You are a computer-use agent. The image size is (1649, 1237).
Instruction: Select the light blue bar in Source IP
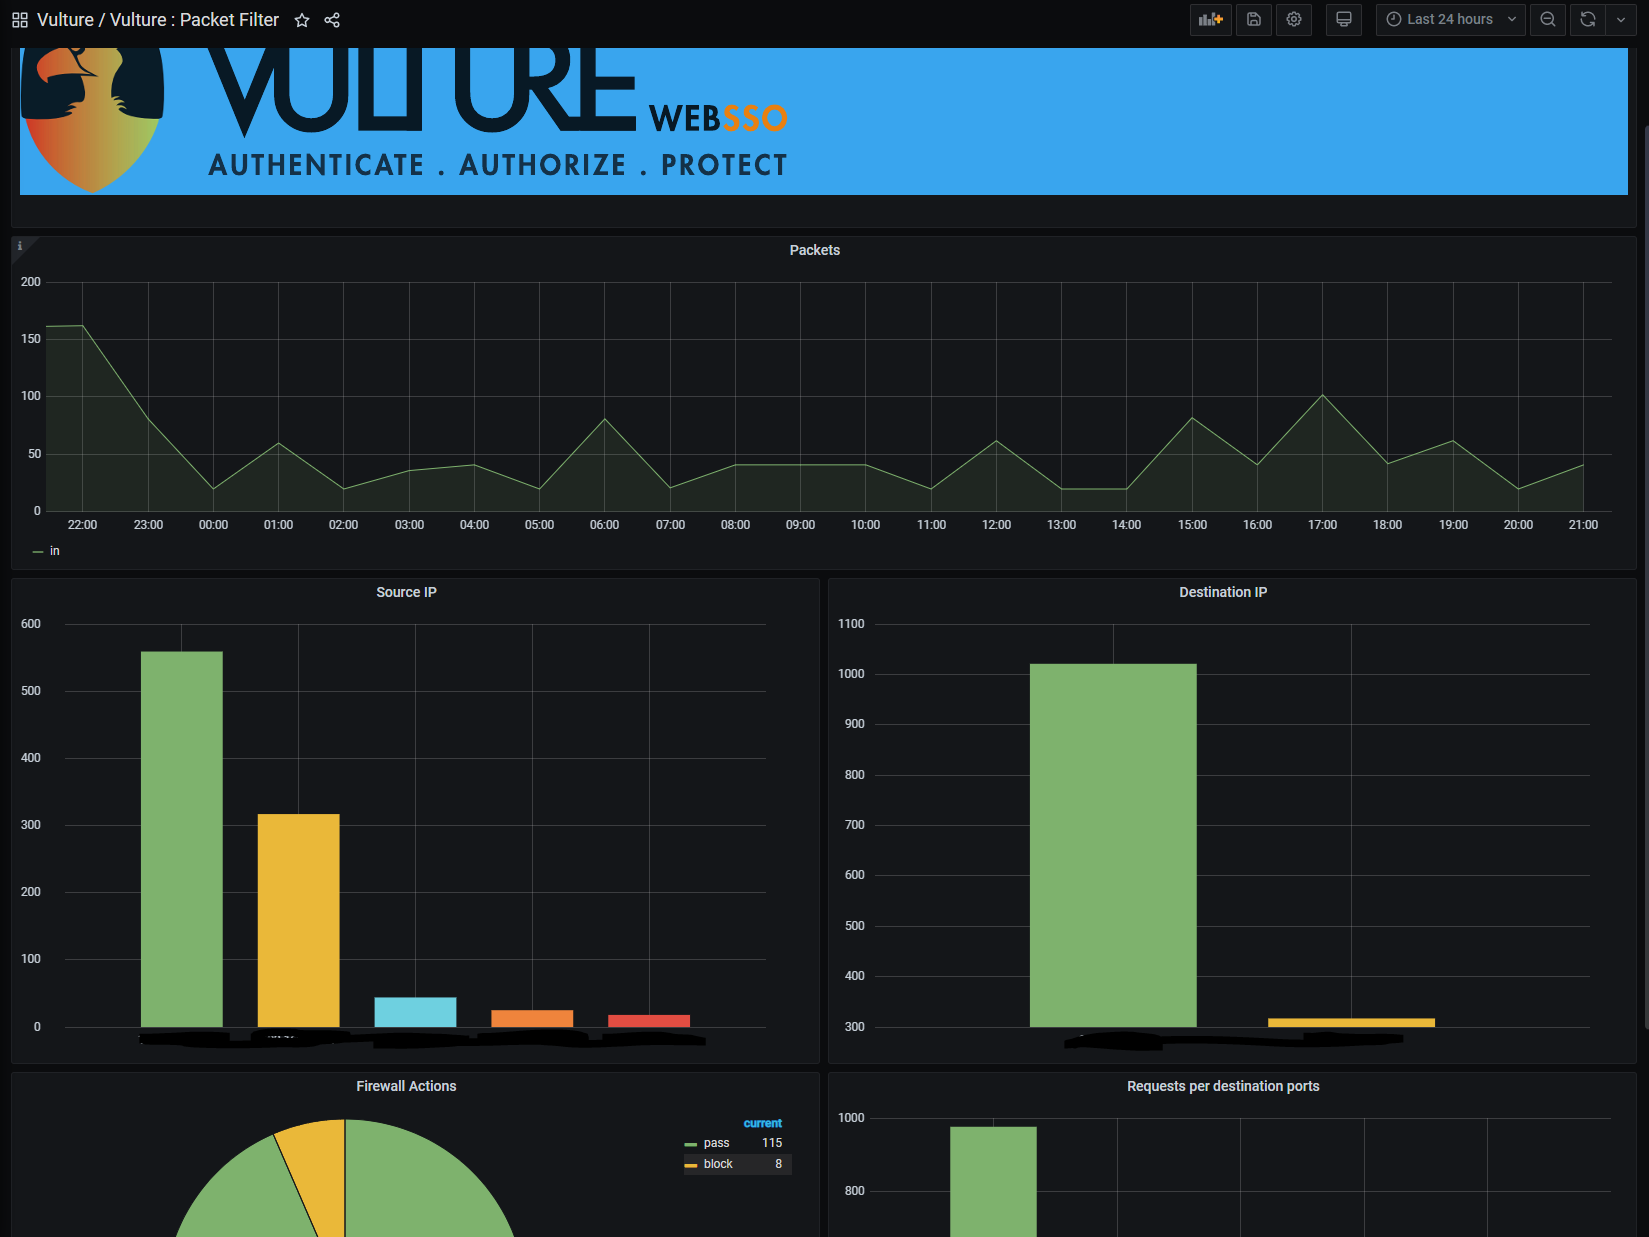click(x=415, y=1012)
